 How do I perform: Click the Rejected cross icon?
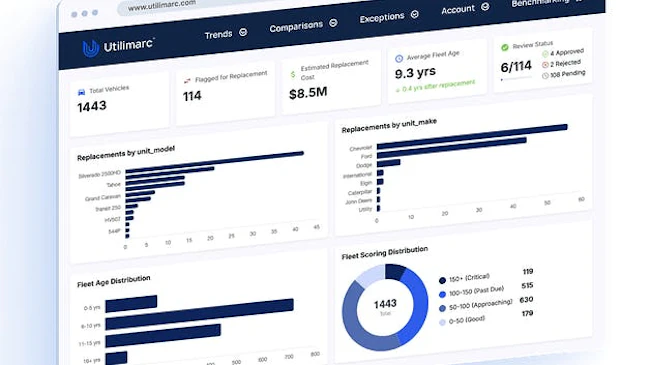(x=545, y=64)
